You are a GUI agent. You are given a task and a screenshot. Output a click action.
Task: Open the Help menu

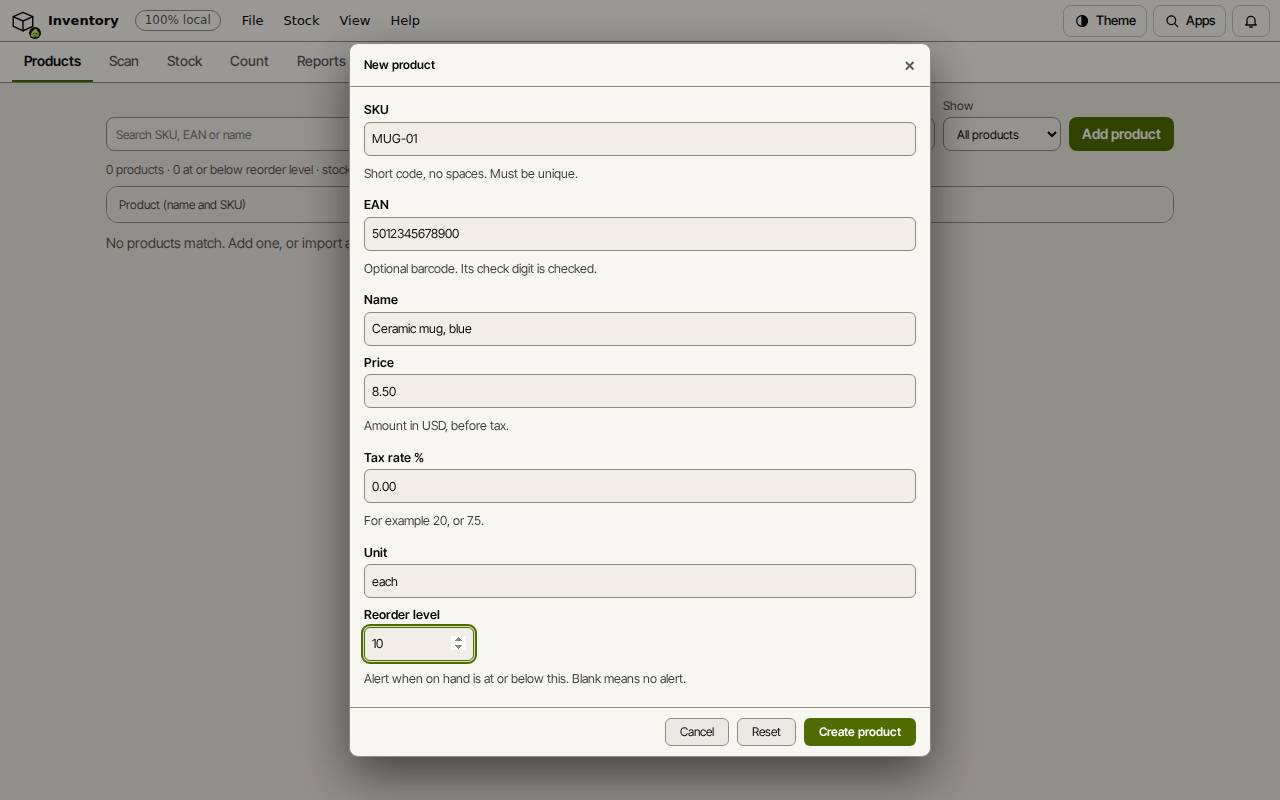tap(405, 21)
